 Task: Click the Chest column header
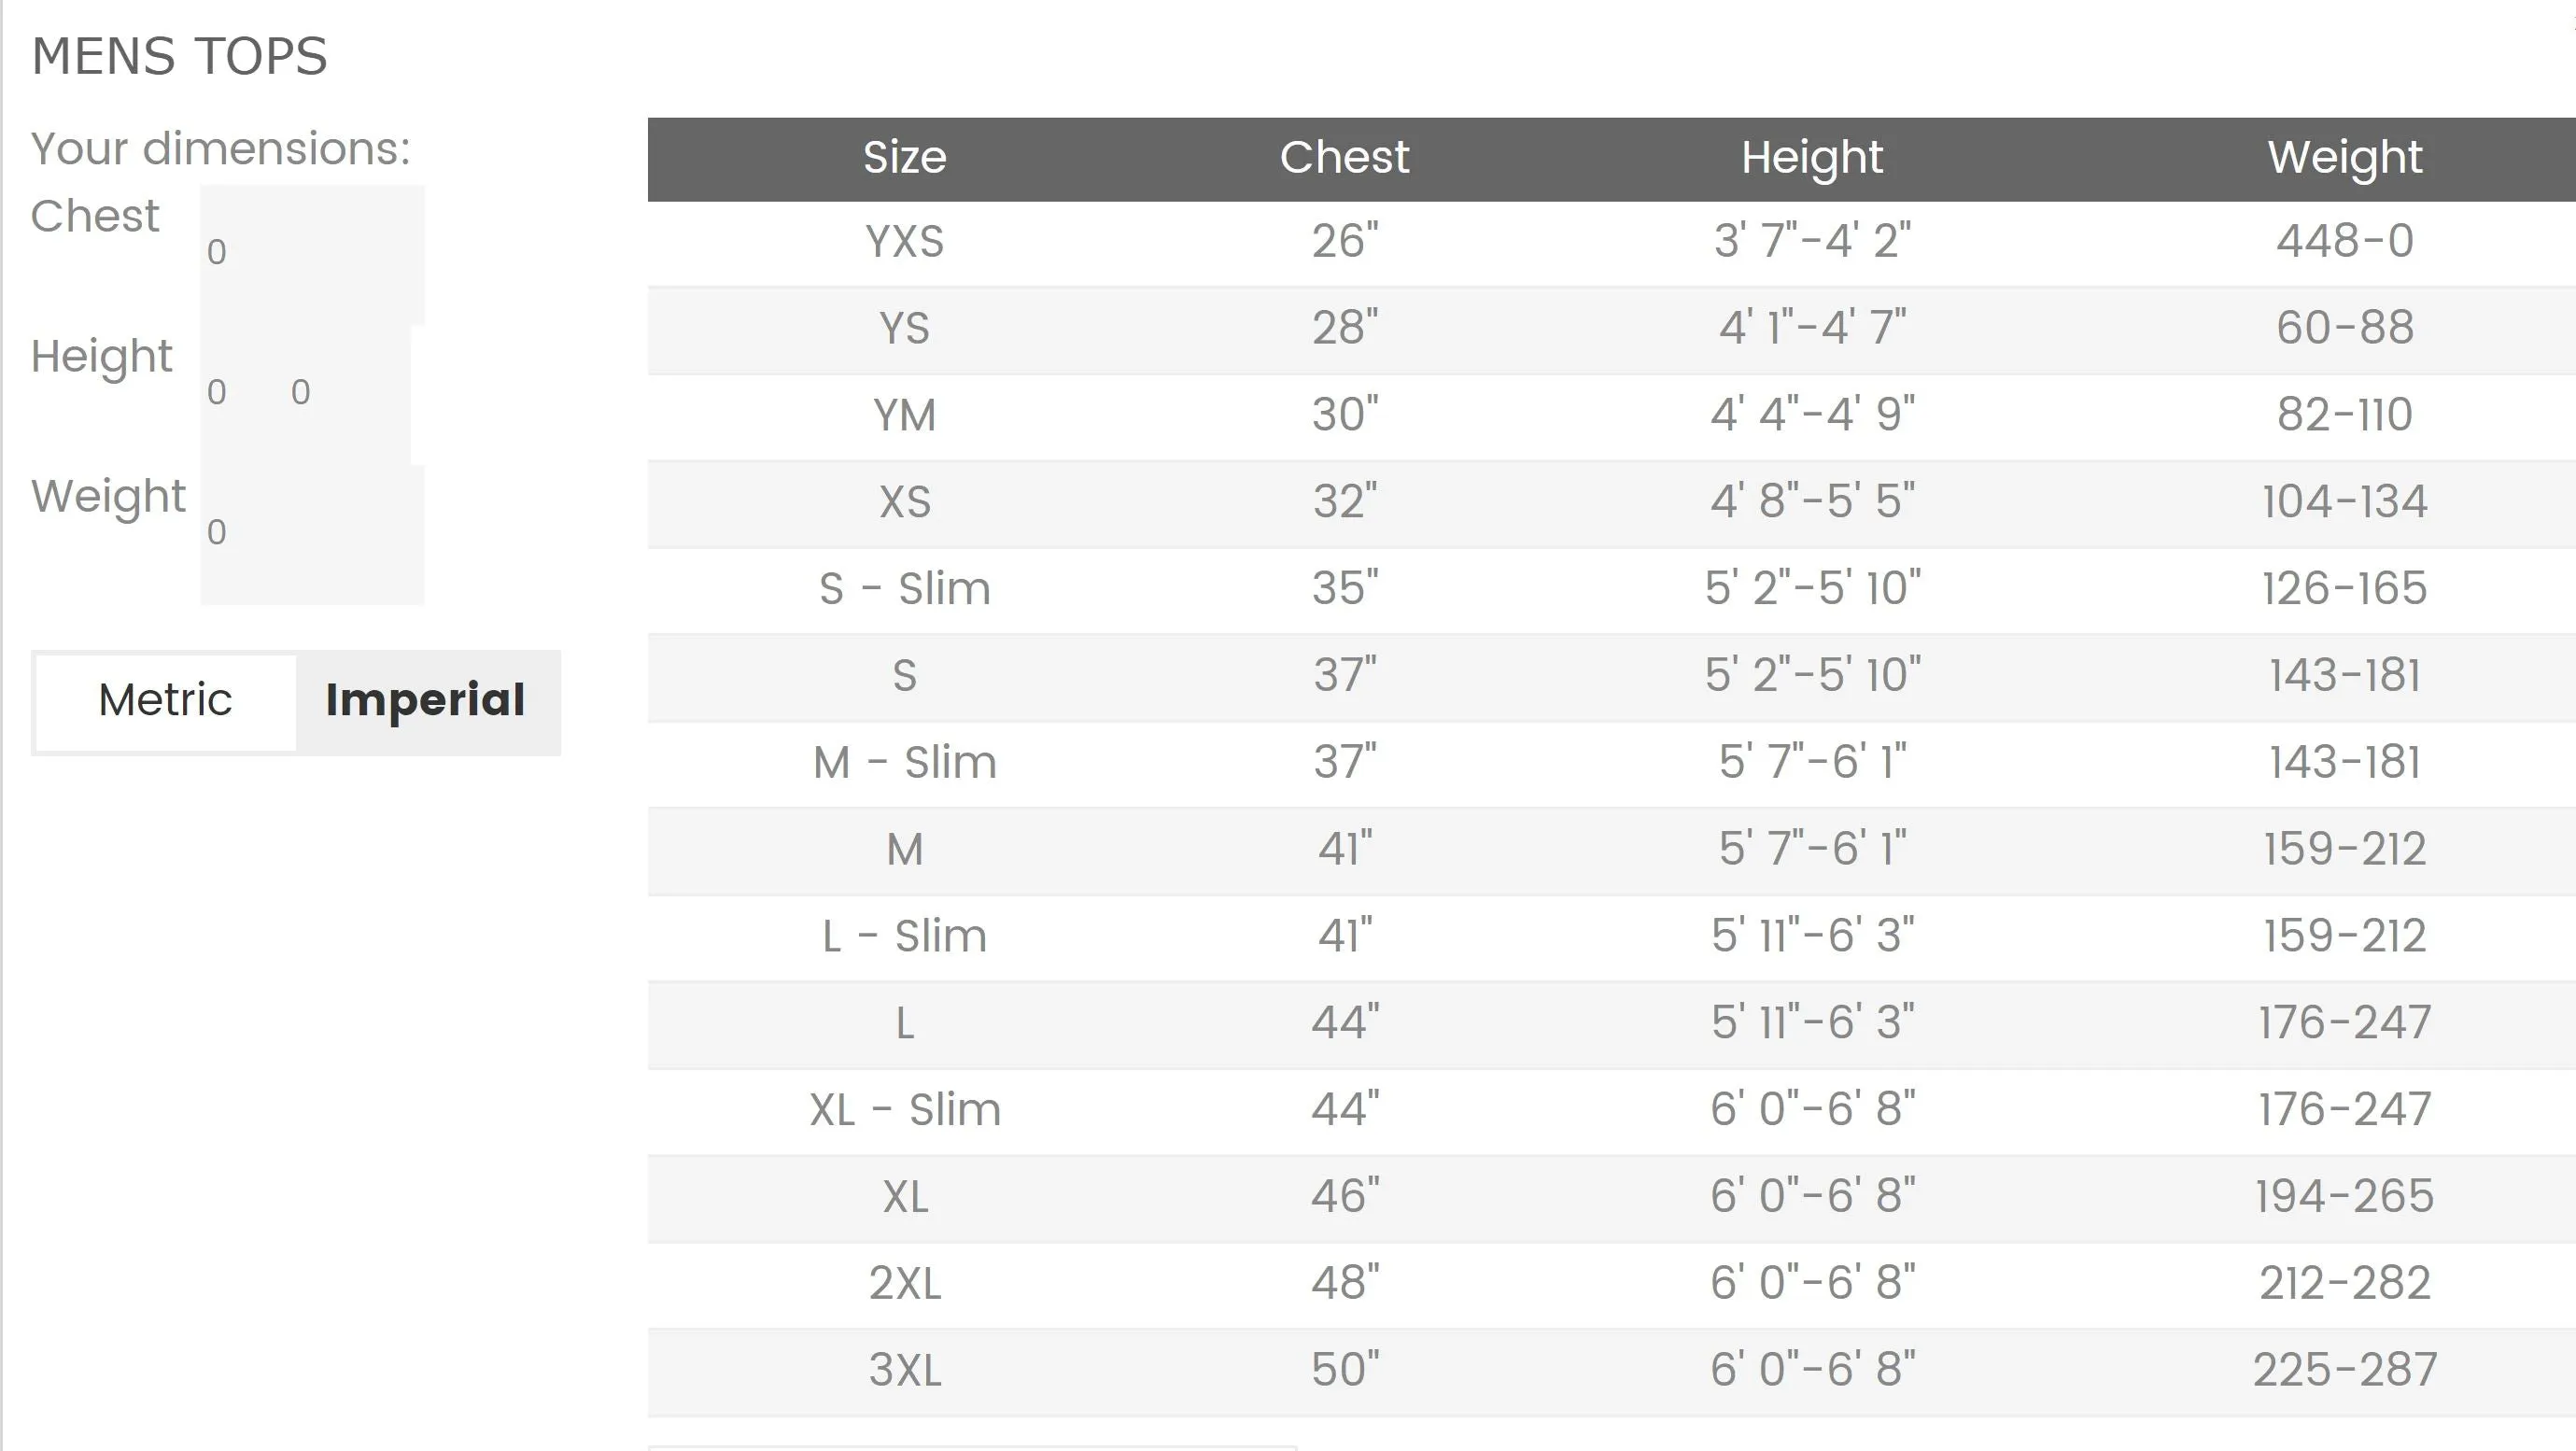click(1344, 158)
